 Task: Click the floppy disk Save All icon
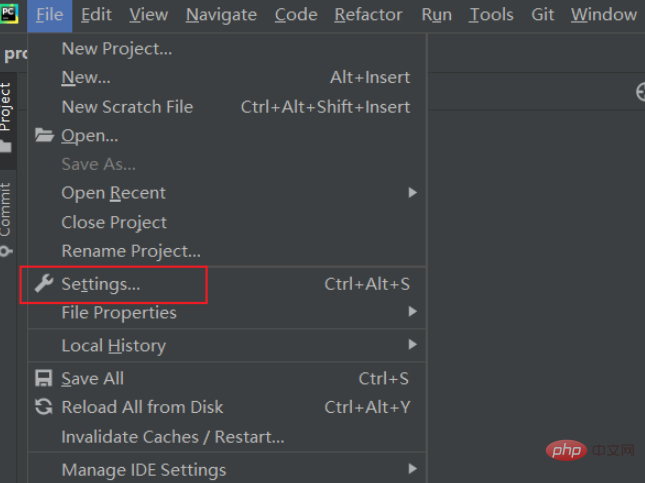(x=43, y=378)
